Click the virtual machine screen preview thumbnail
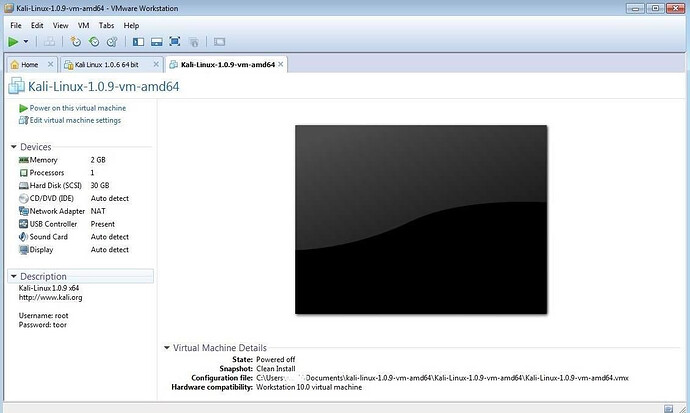This screenshot has height=413, width=690. coord(421,219)
